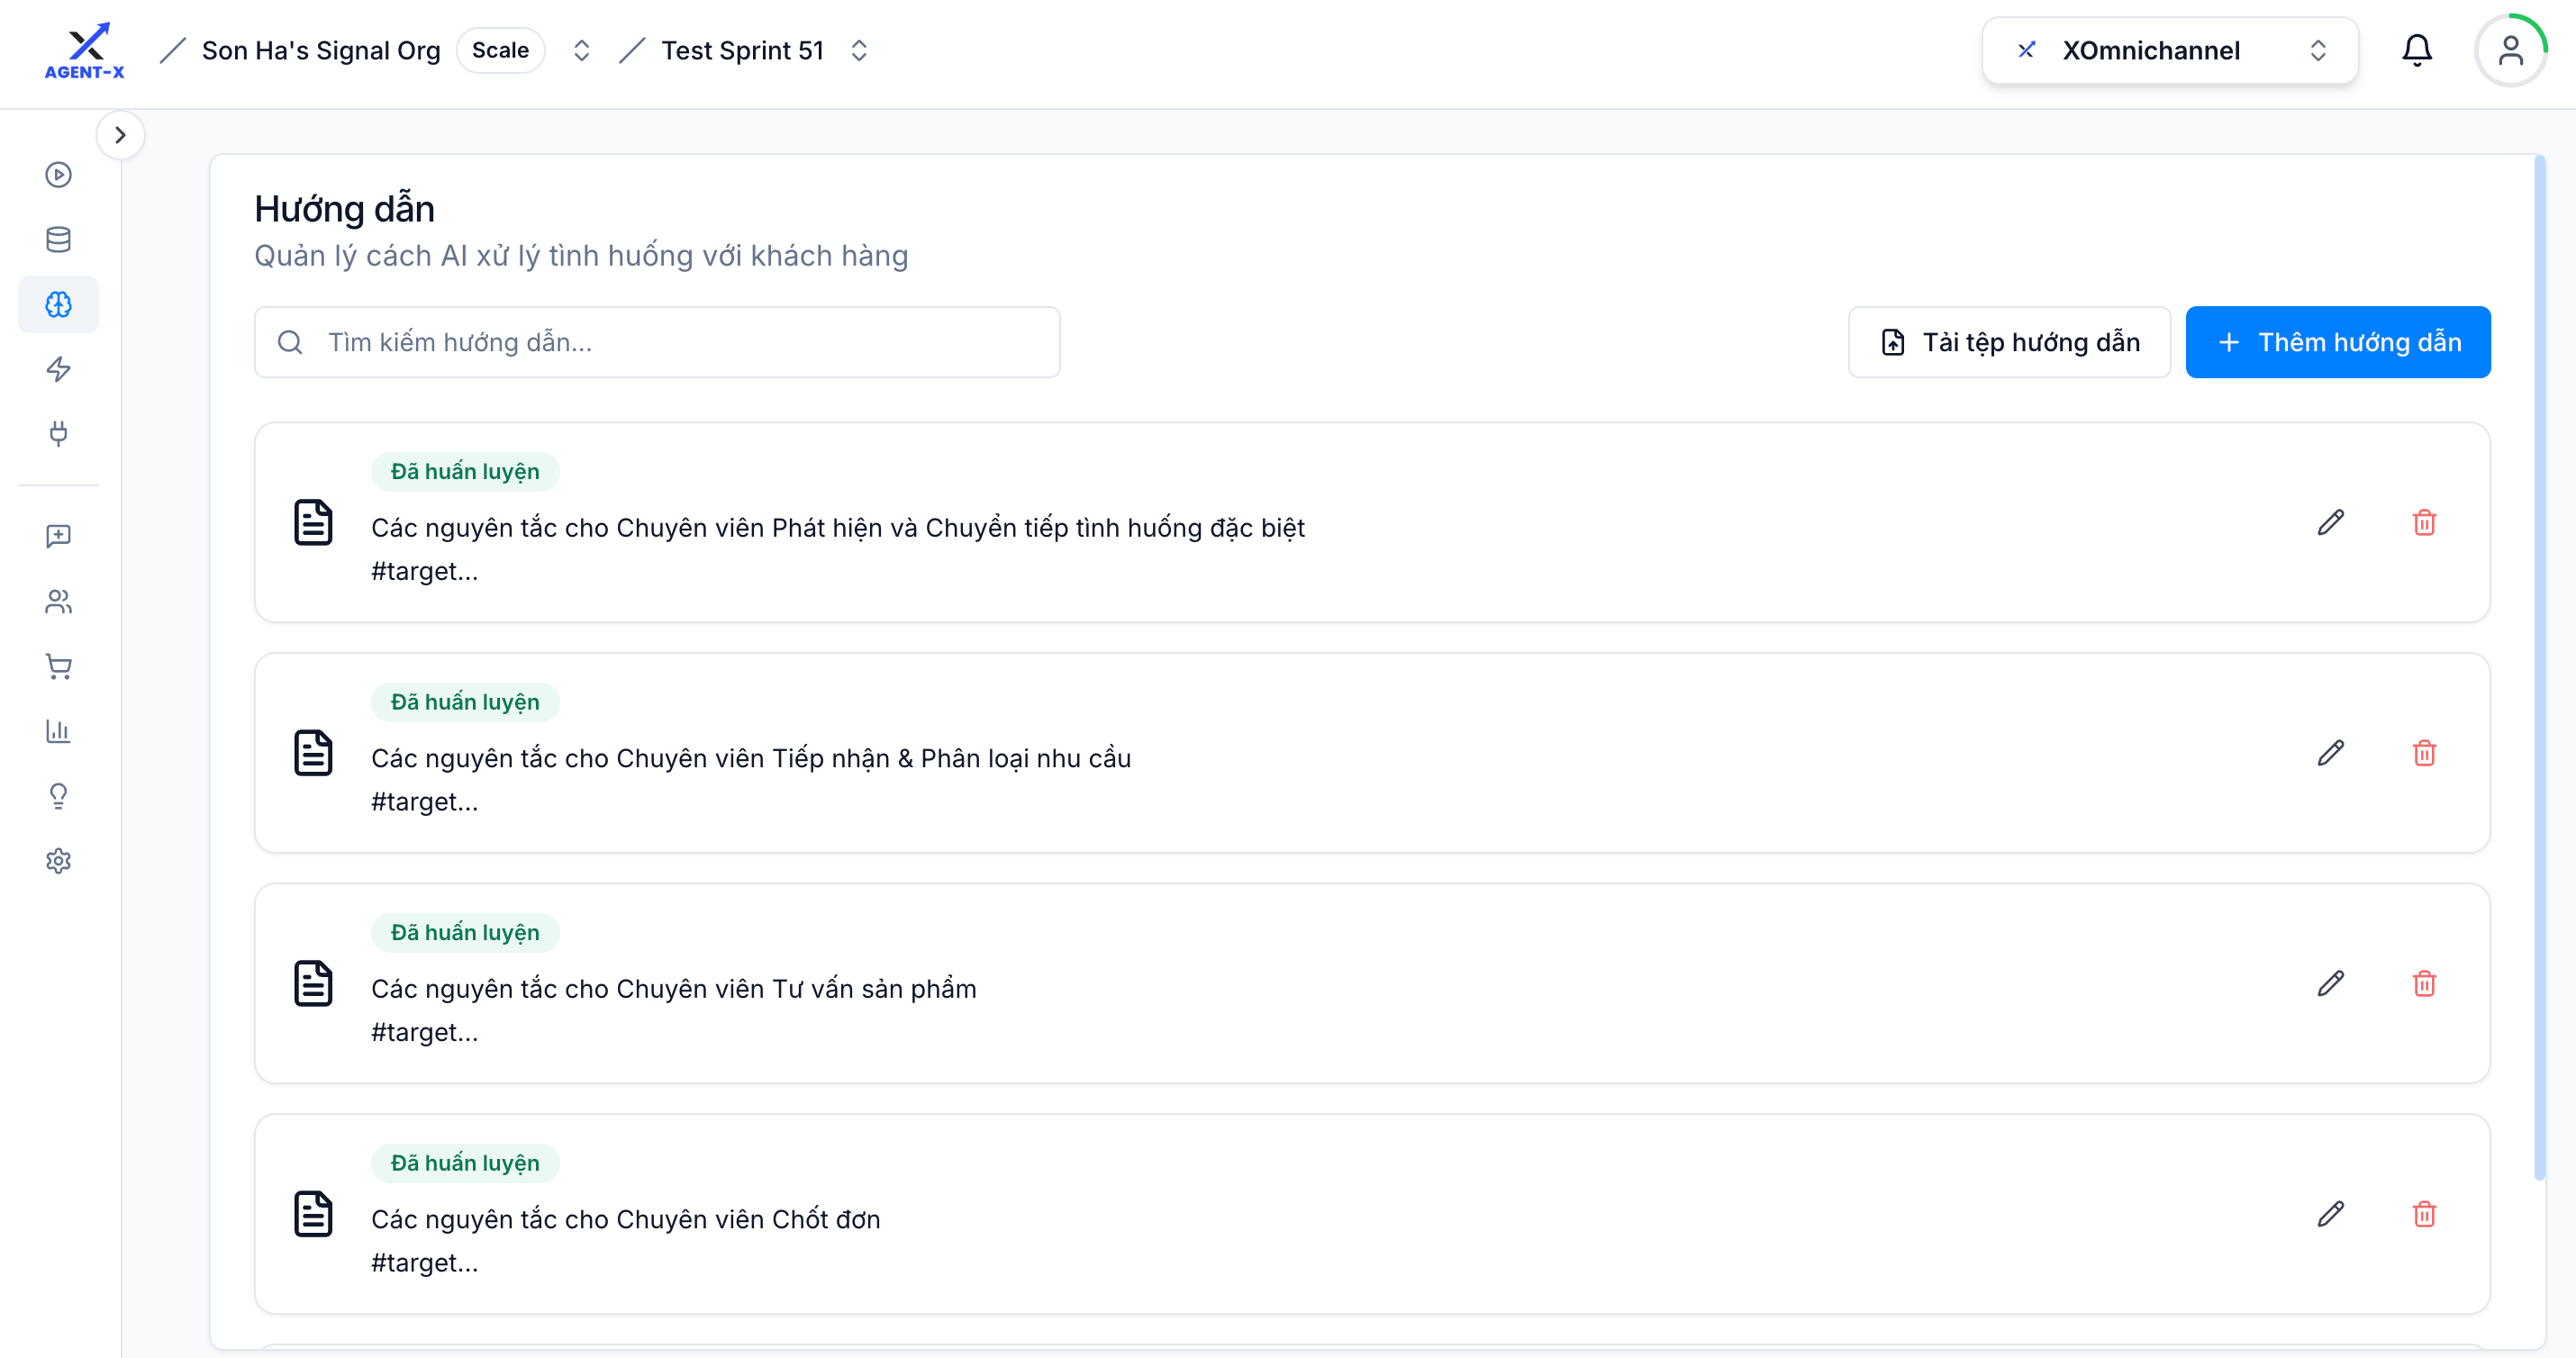Open the Test Sprint 51 project switcher
This screenshot has height=1358, width=2576.
click(x=859, y=50)
